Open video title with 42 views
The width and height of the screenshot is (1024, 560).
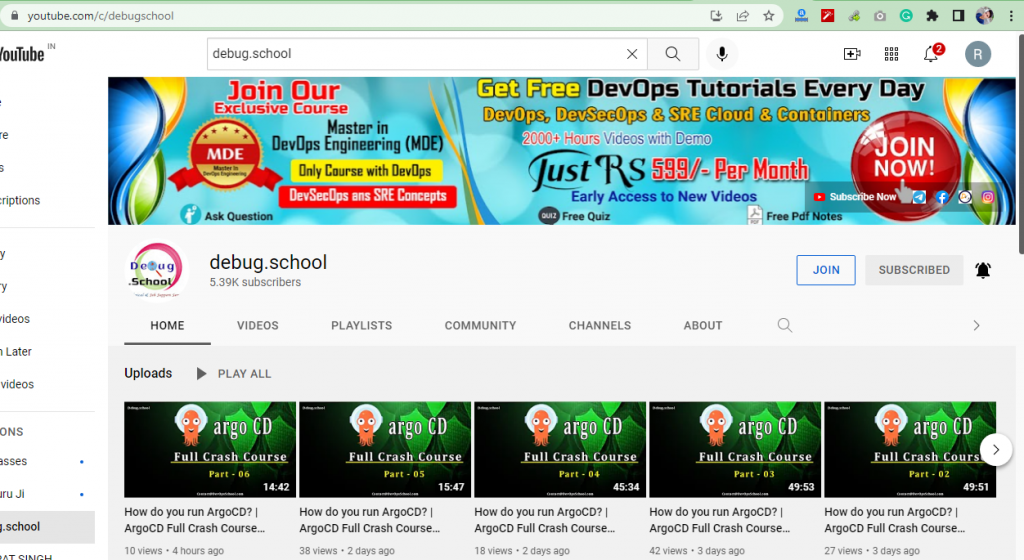pos(720,520)
